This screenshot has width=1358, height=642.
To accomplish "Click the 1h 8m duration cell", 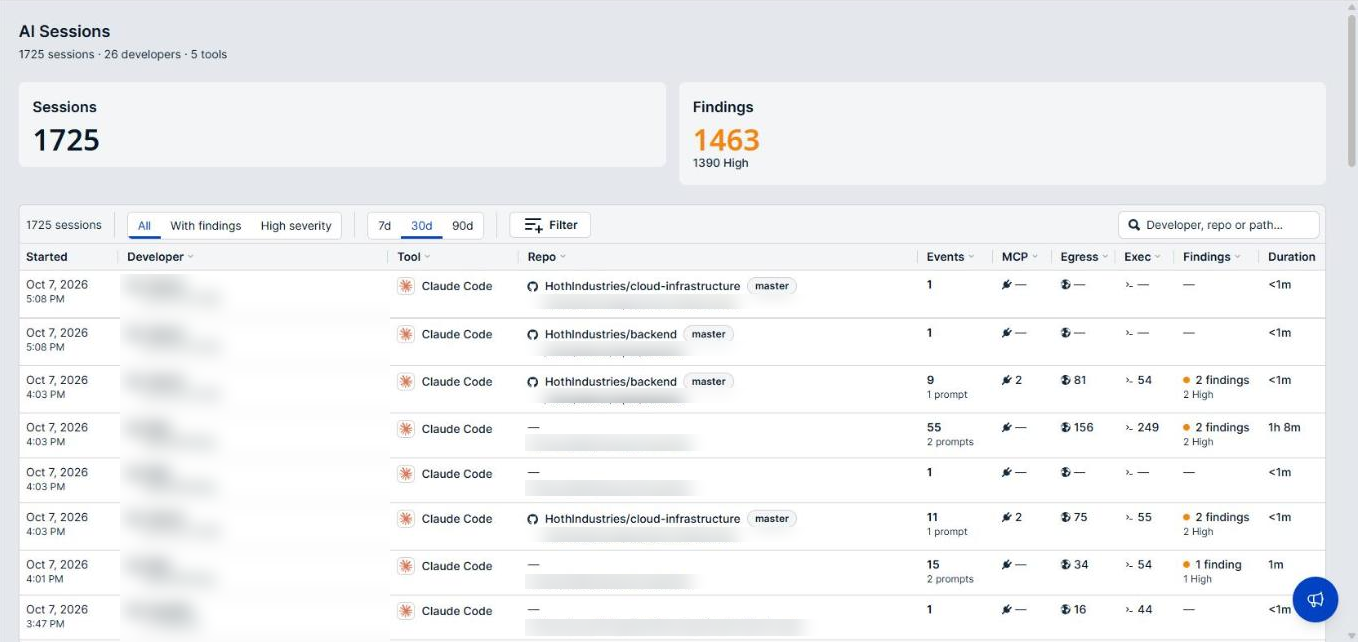I will (x=1284, y=427).
